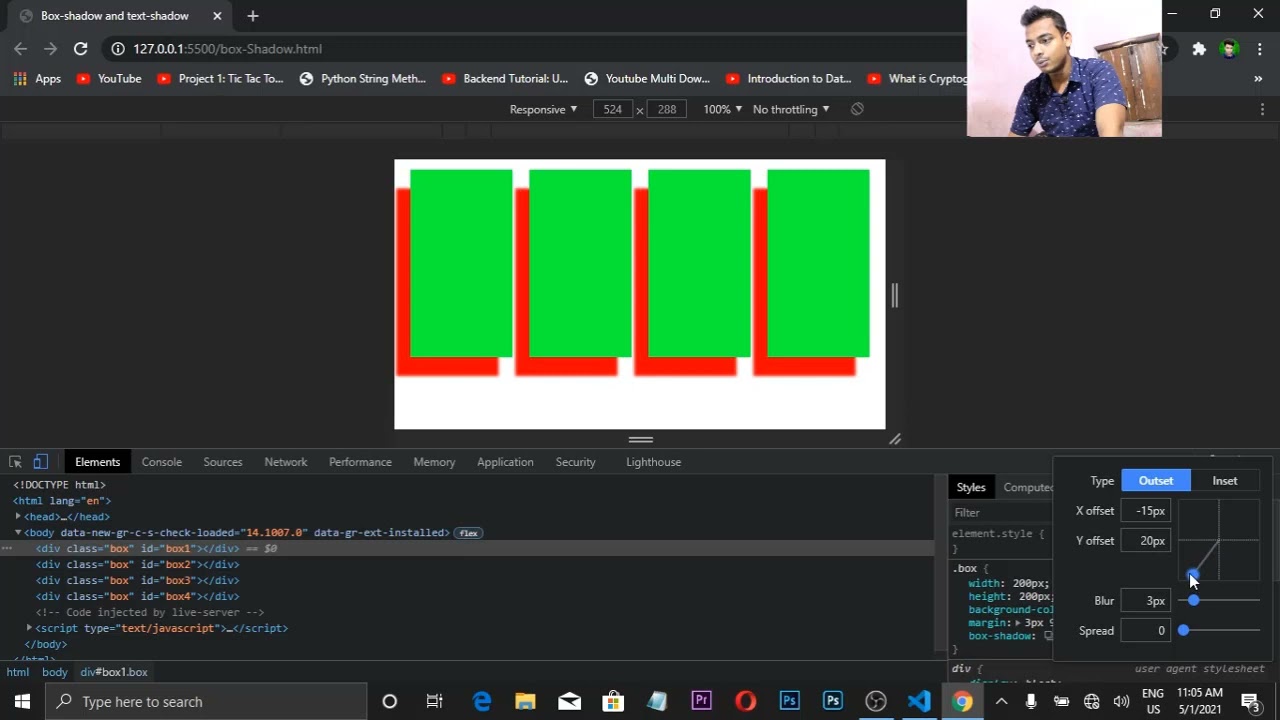1280x720 pixels.
Task: Open a new browser tab with plus icon
Action: pos(253,16)
